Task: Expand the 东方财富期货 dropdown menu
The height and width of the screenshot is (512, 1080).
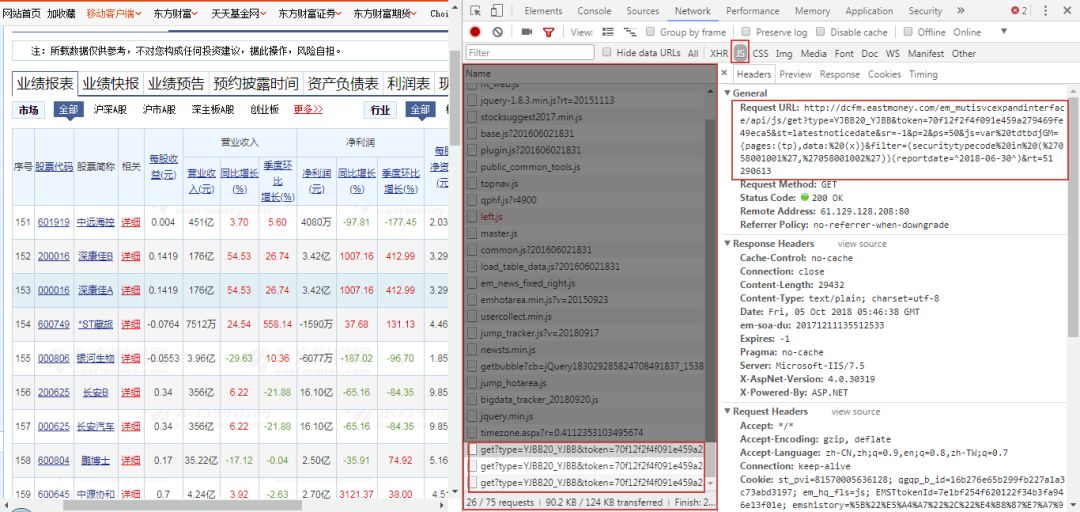Action: point(385,13)
